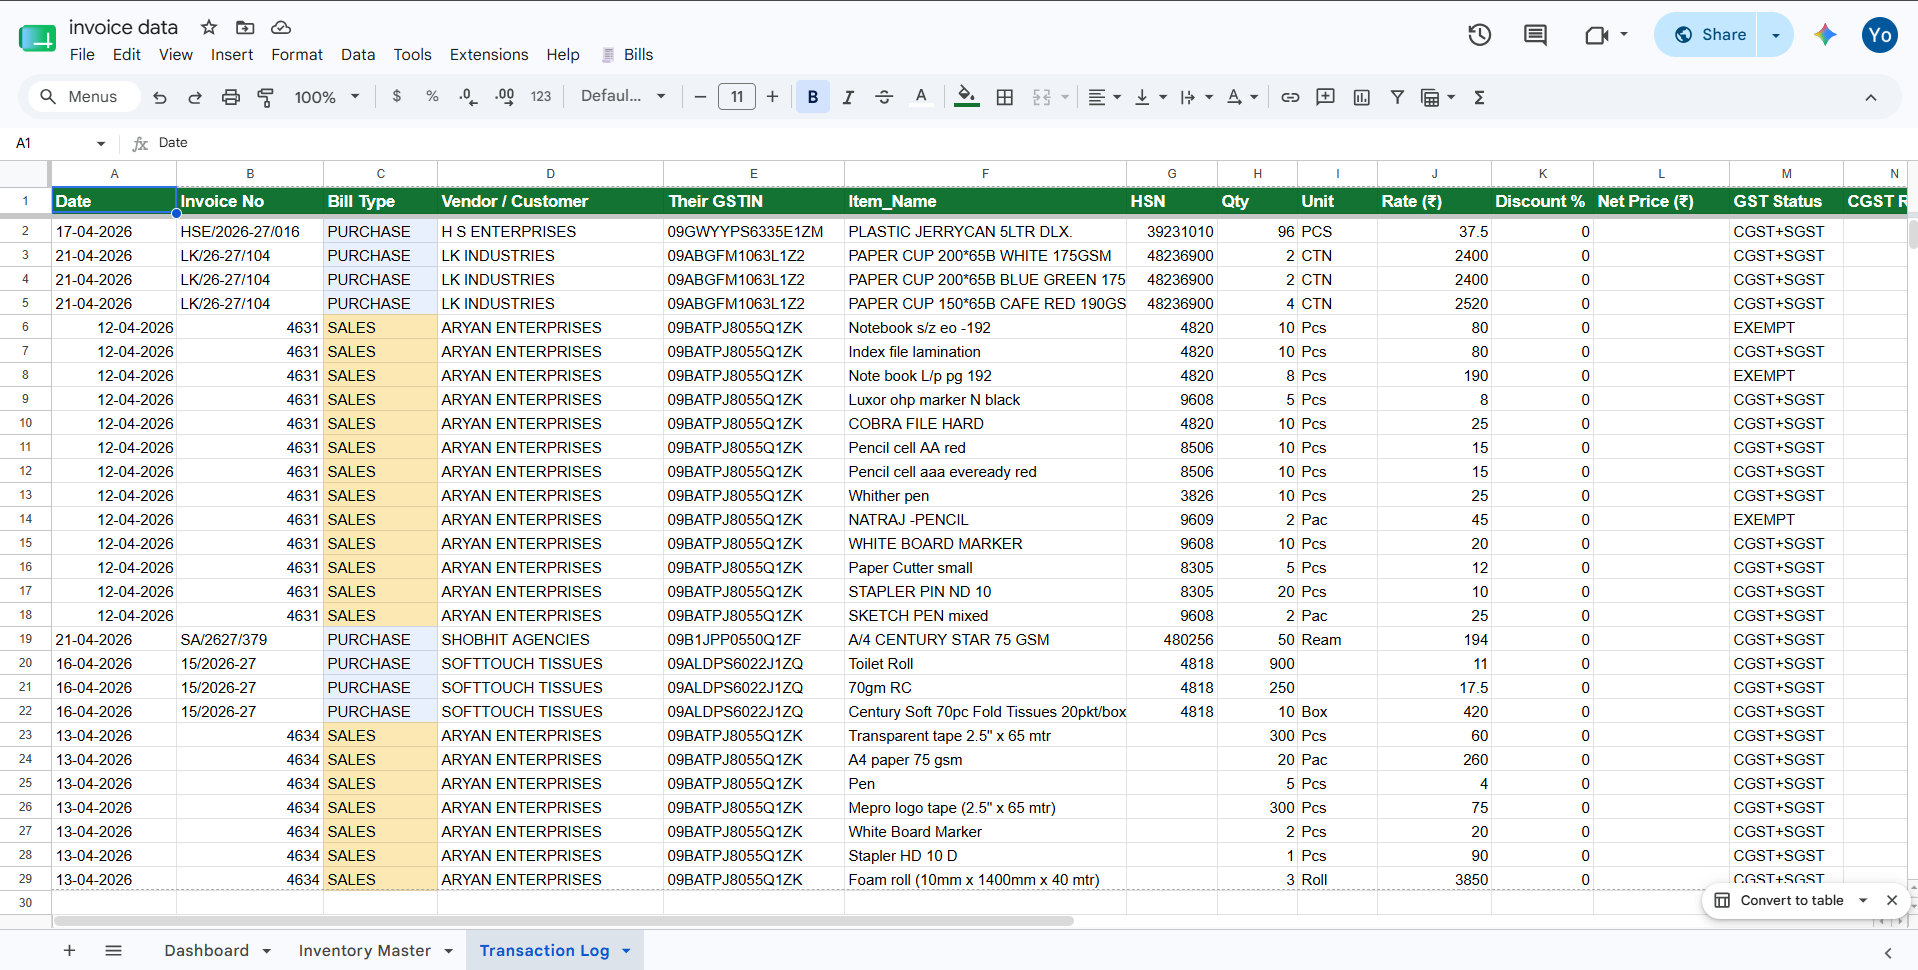Viewport: 1918px width, 970px height.
Task: Open the Google Sheets home icon
Action: (x=37, y=39)
